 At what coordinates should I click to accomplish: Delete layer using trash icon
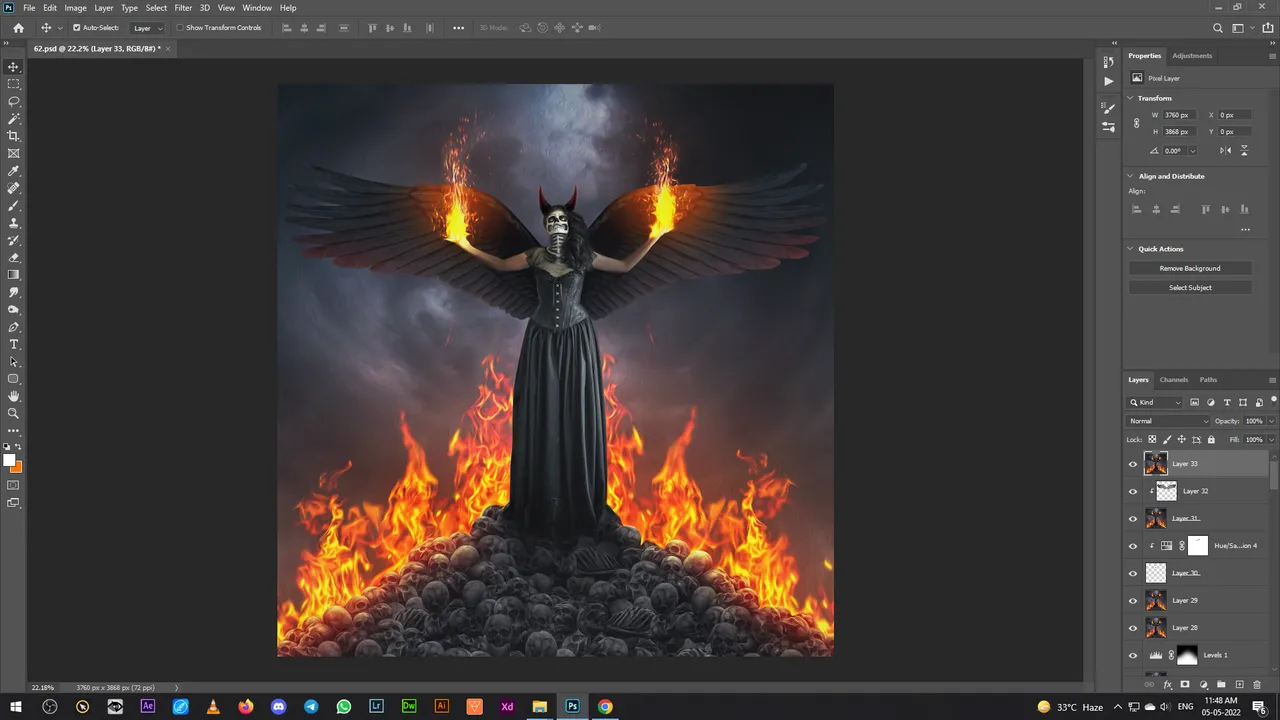(1257, 685)
